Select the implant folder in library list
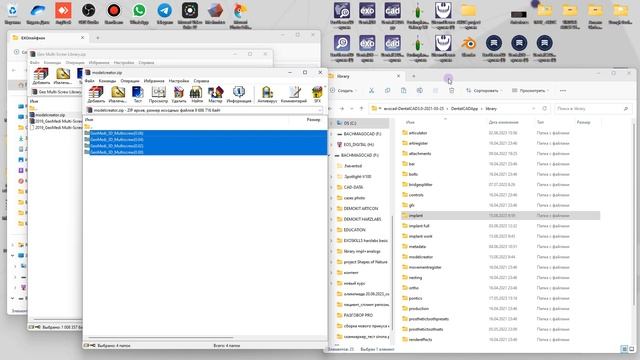Screen dimensions: 640x360 [x=500, y=215]
